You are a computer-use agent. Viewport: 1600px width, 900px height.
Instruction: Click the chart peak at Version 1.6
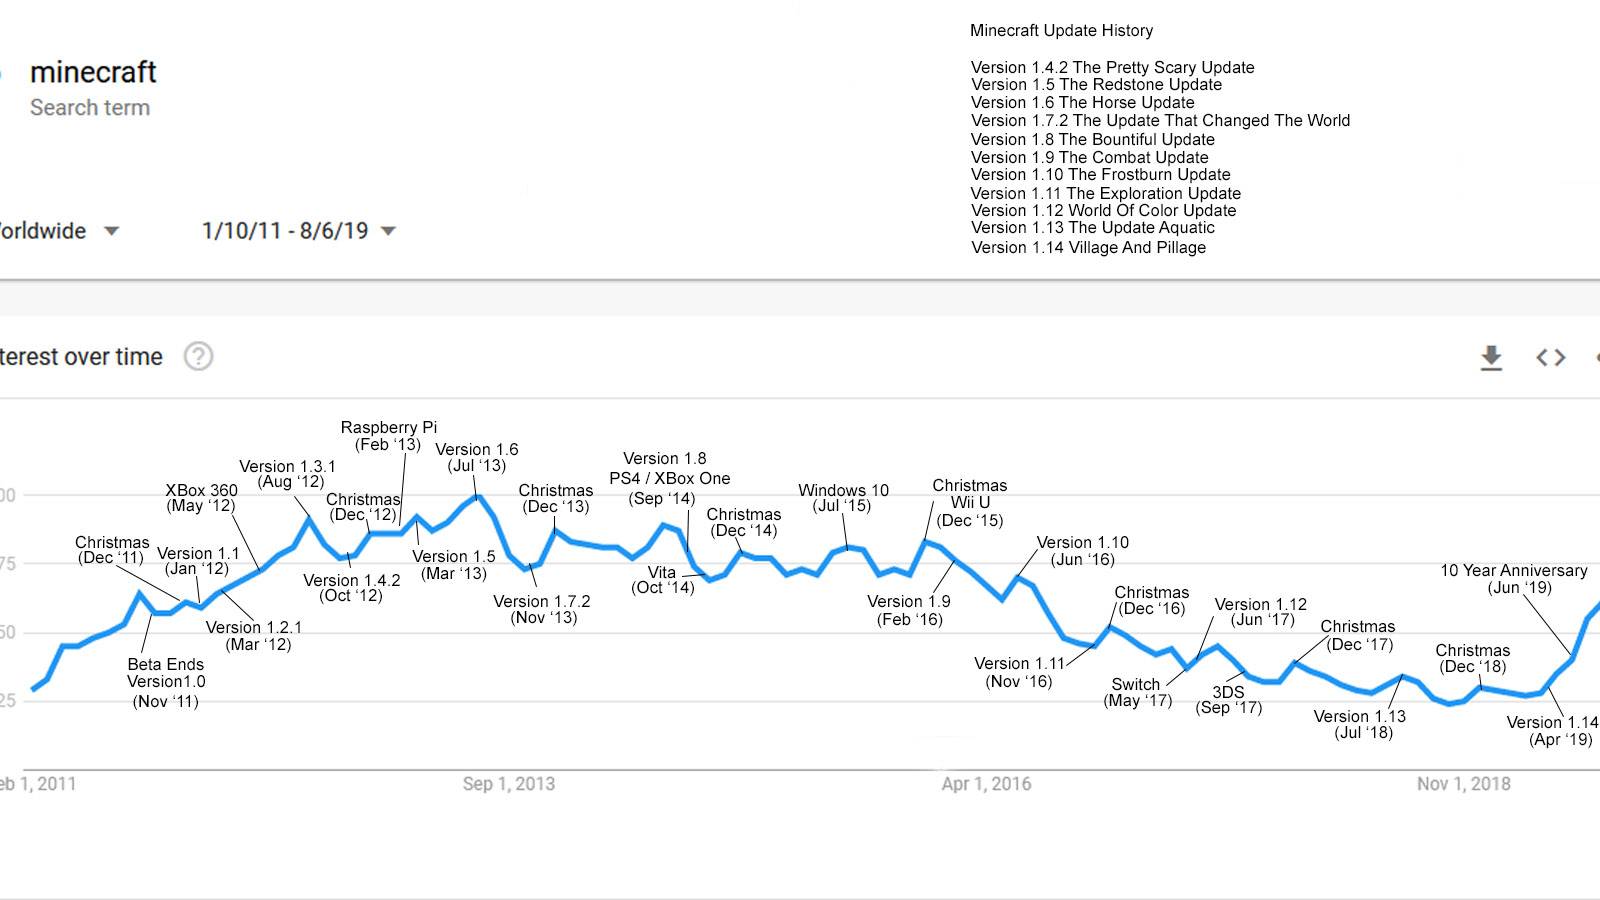[479, 496]
